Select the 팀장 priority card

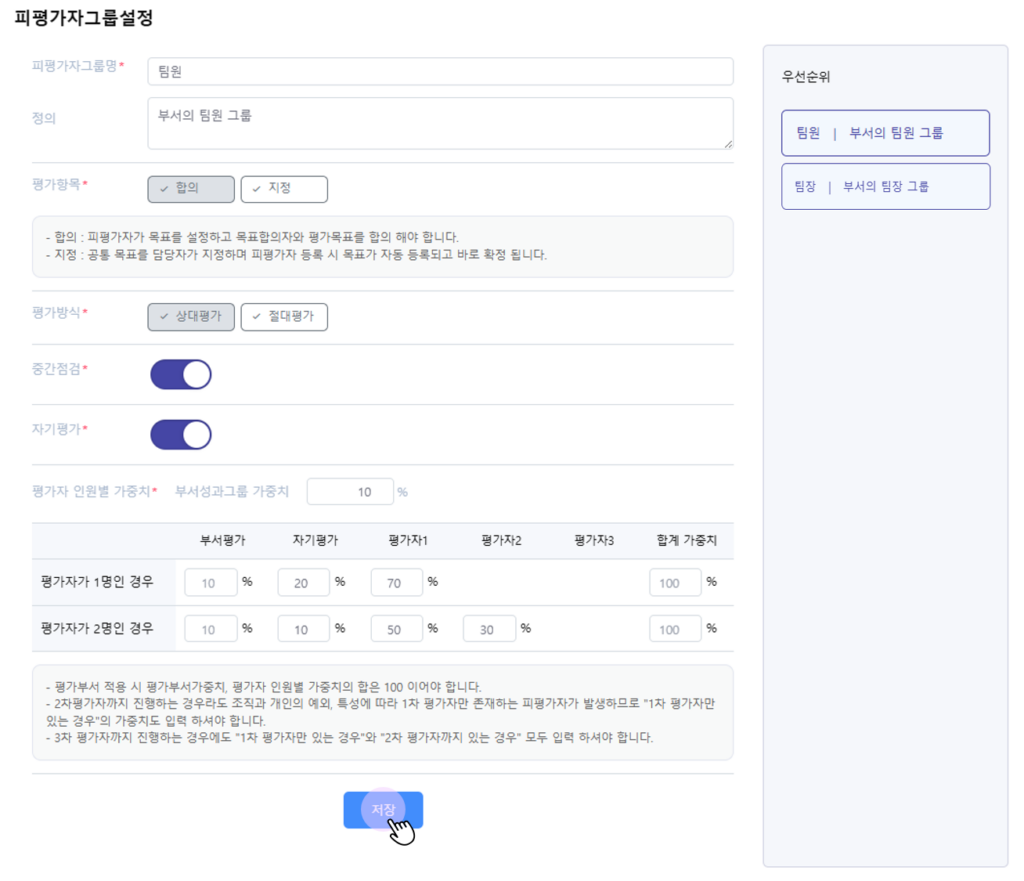pos(885,187)
